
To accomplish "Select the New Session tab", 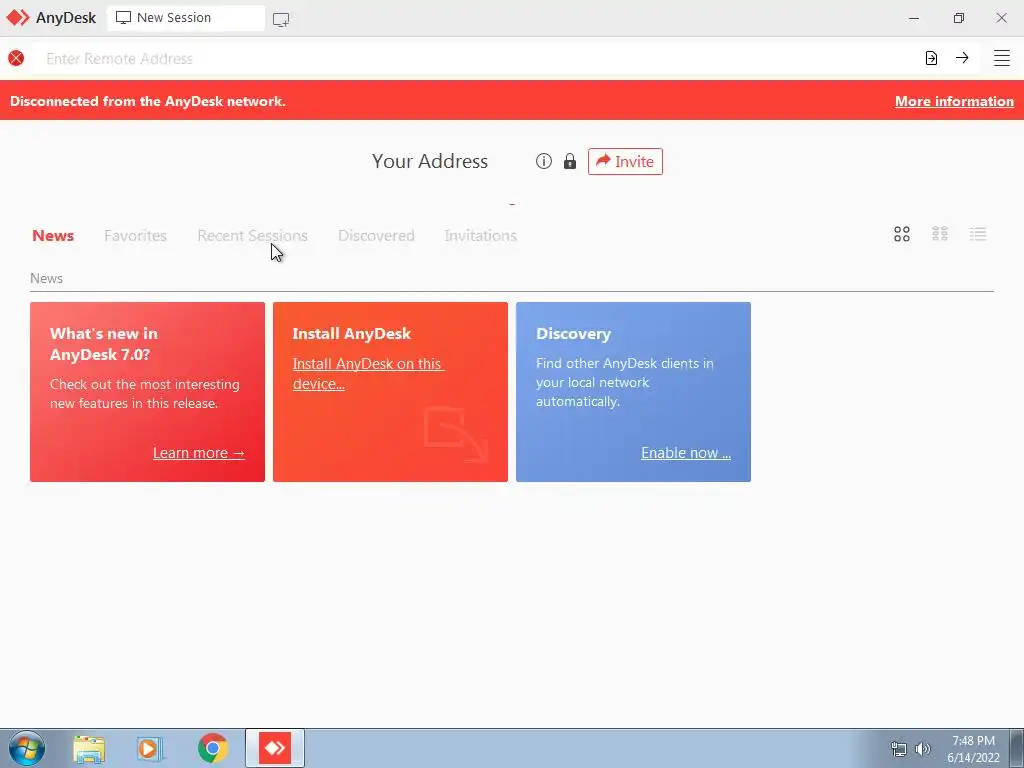I will 185,18.
